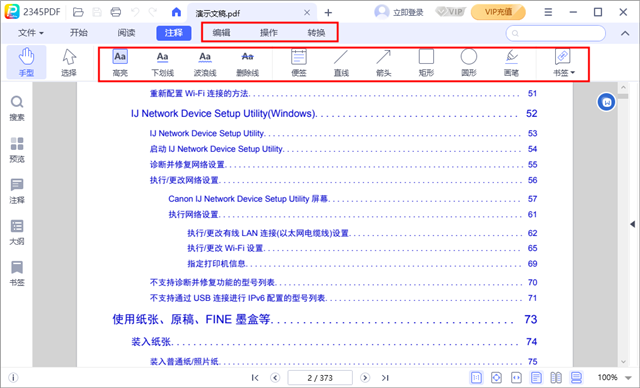Go to the previous page
Image resolution: width=640 pixels, height=388 pixels.
[x=276, y=378]
